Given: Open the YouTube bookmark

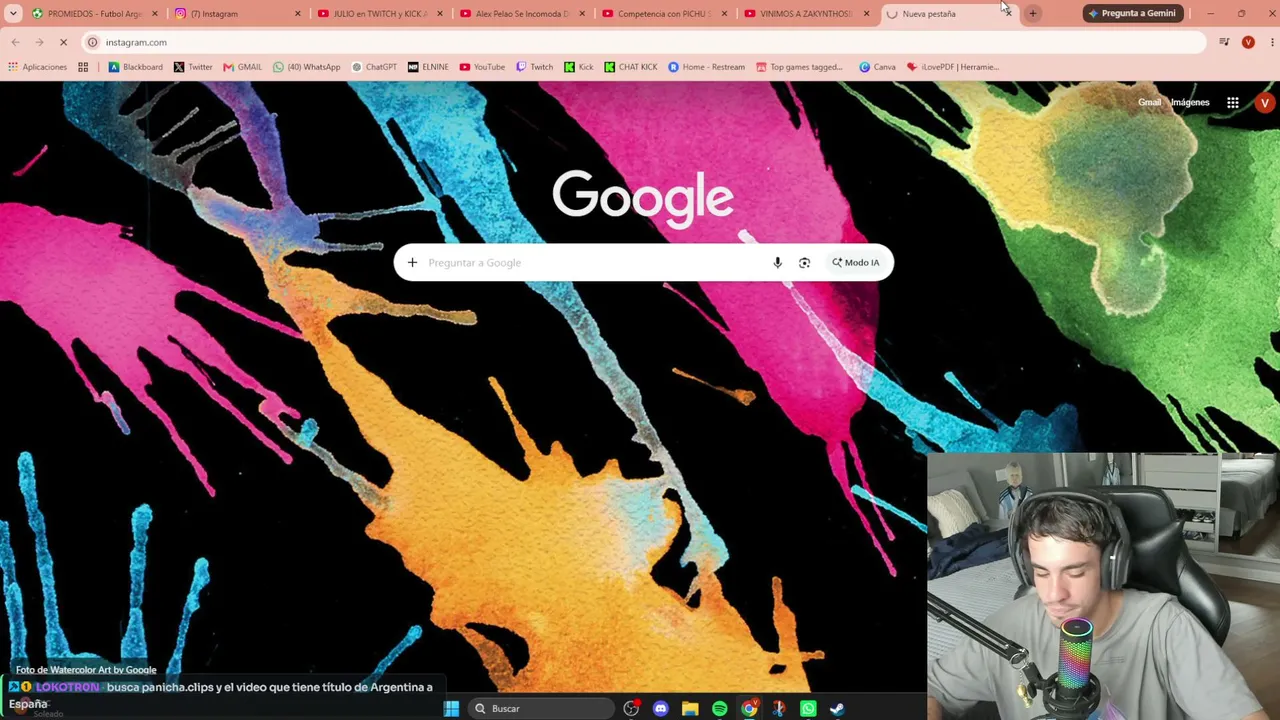Looking at the screenshot, I should [482, 67].
